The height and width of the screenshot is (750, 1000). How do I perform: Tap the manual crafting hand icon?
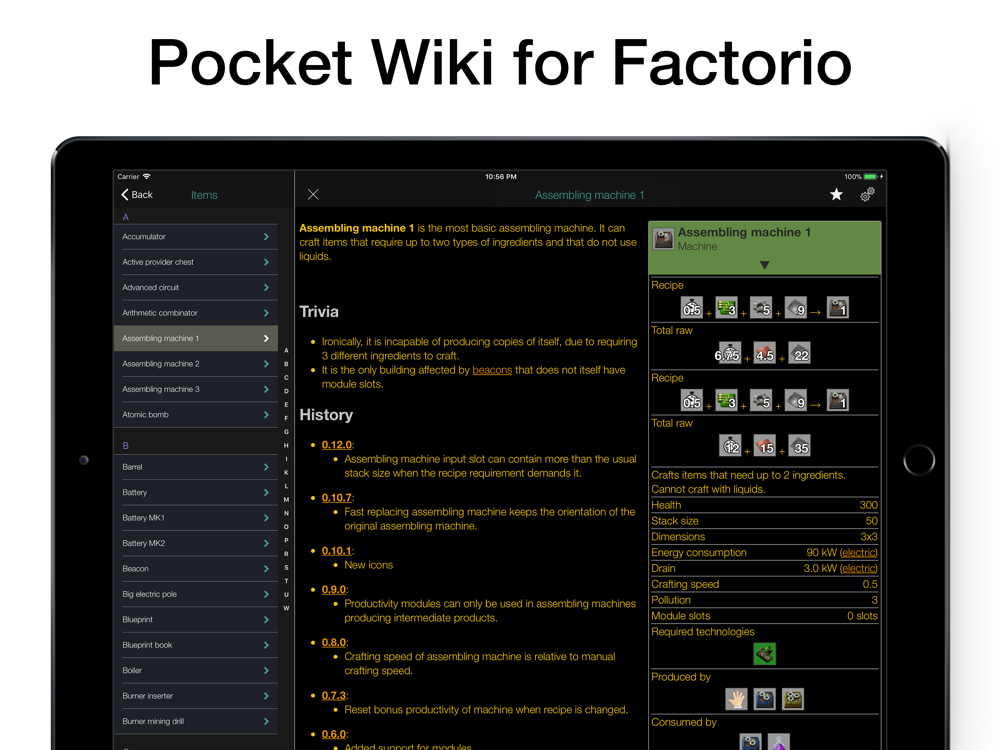tap(737, 699)
